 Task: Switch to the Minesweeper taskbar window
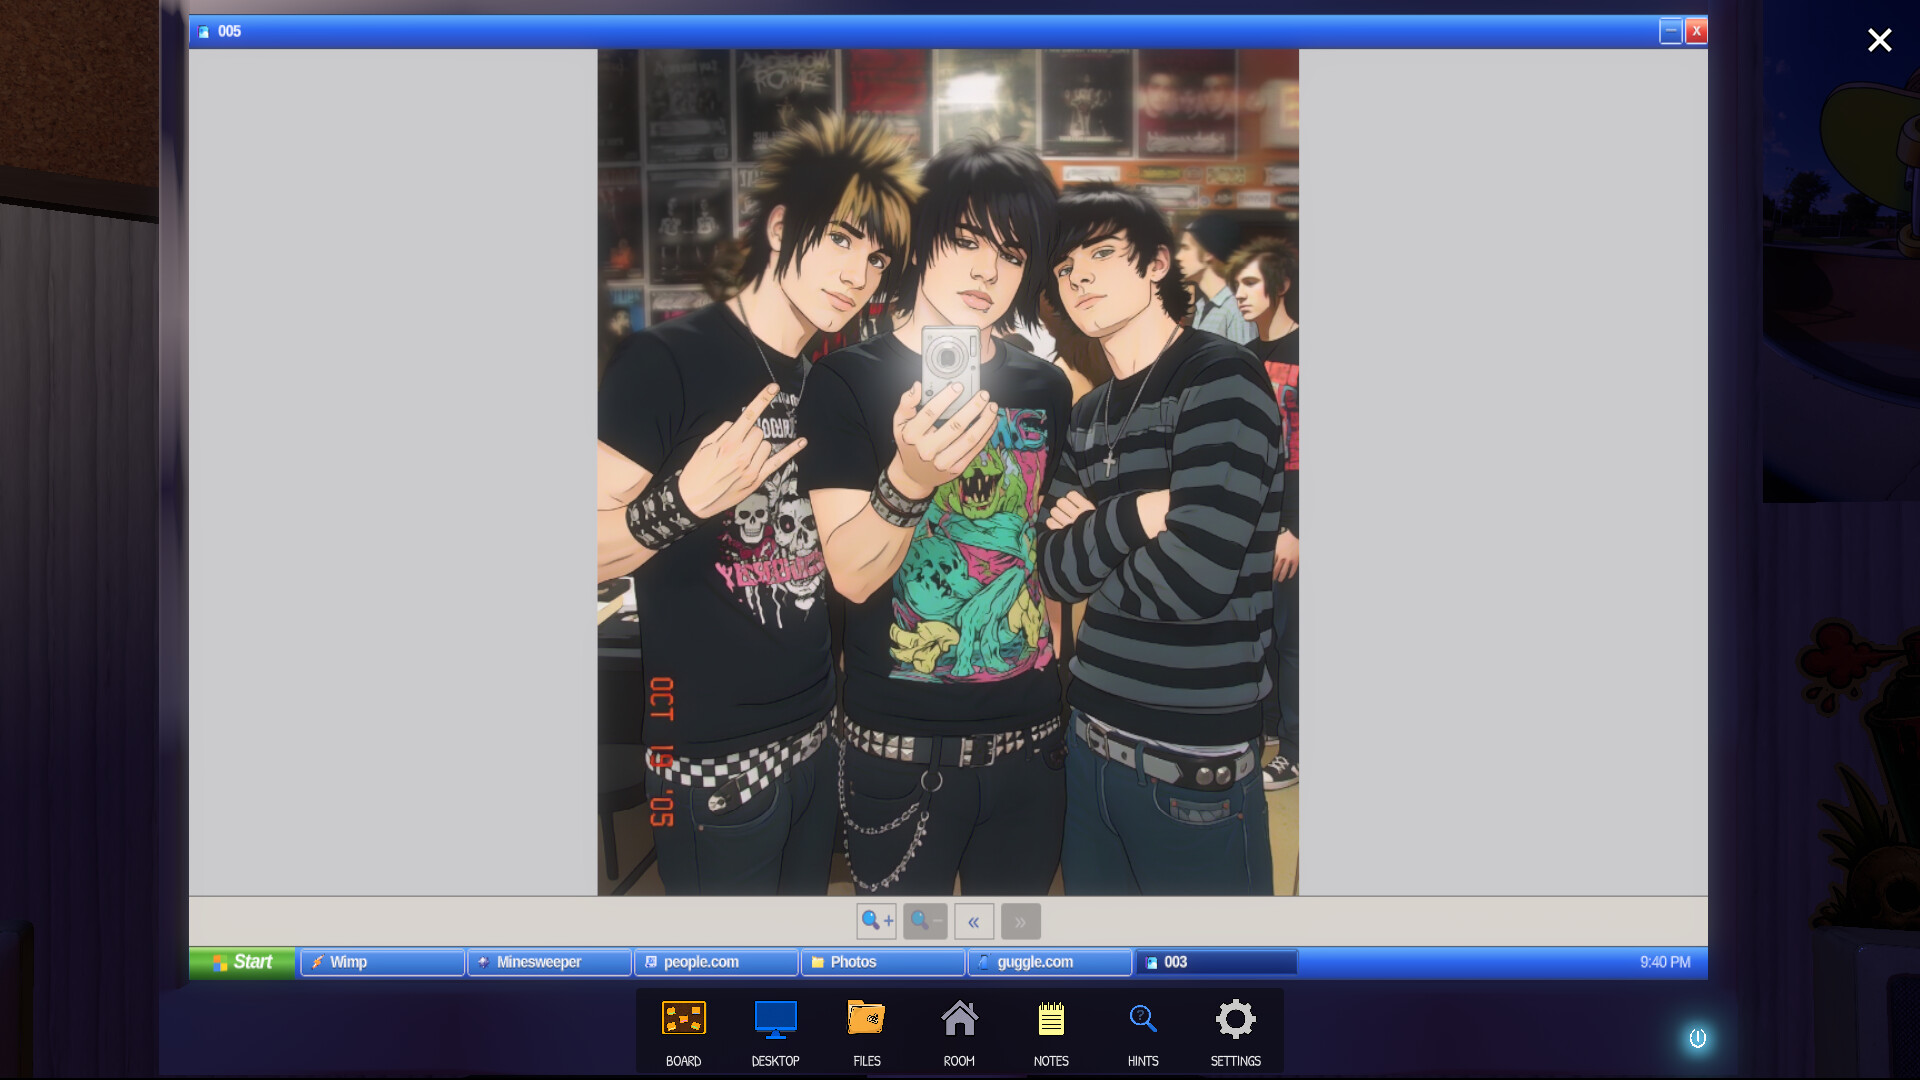click(549, 962)
